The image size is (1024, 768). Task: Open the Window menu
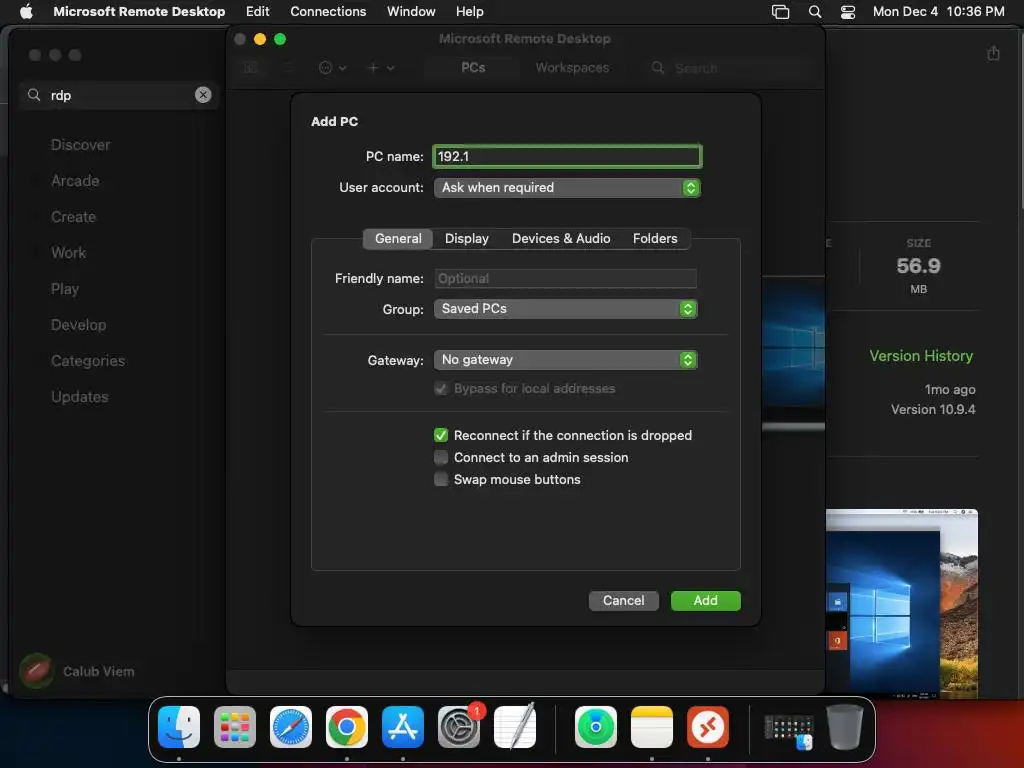[x=411, y=11]
